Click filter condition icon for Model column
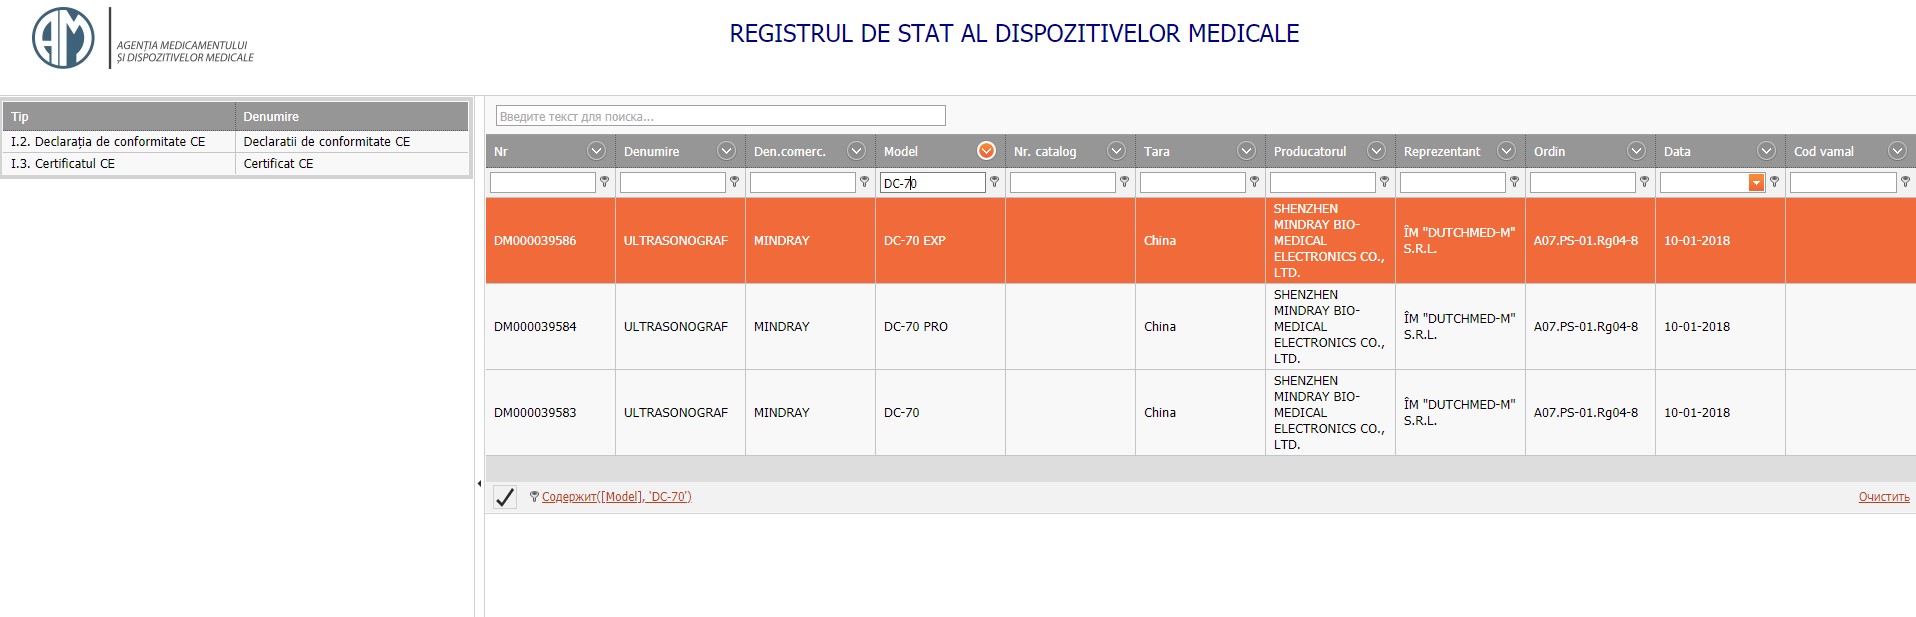This screenshot has height=617, width=1916. (x=994, y=182)
